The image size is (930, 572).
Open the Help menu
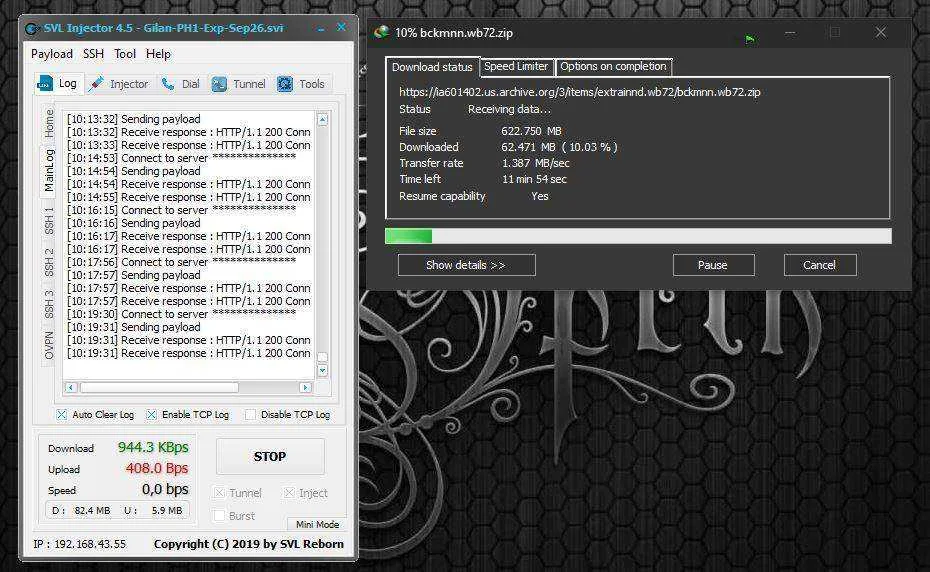tap(158, 54)
